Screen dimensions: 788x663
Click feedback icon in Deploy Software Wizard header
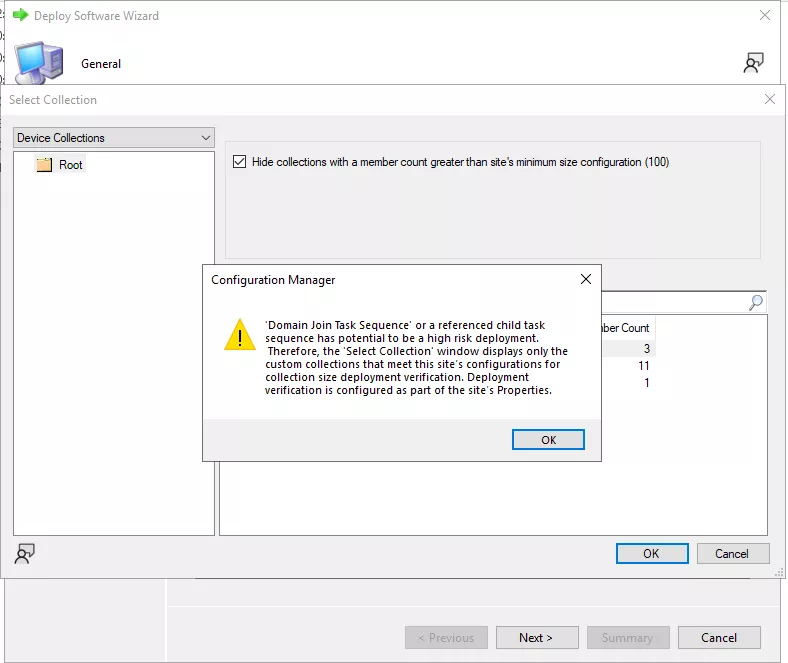pyautogui.click(x=753, y=63)
